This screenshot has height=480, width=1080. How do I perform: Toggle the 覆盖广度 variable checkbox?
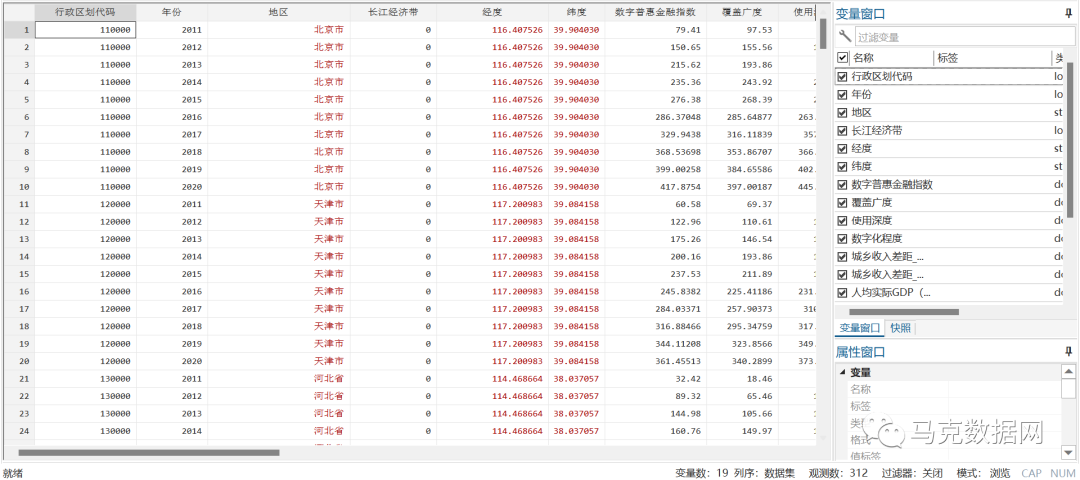[842, 202]
